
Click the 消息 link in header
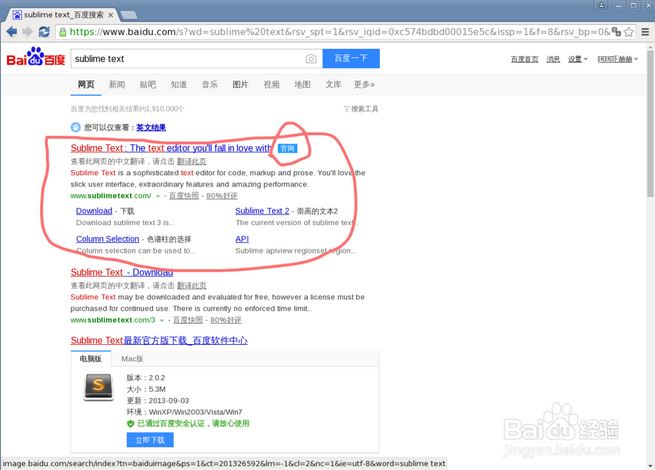[x=553, y=59]
